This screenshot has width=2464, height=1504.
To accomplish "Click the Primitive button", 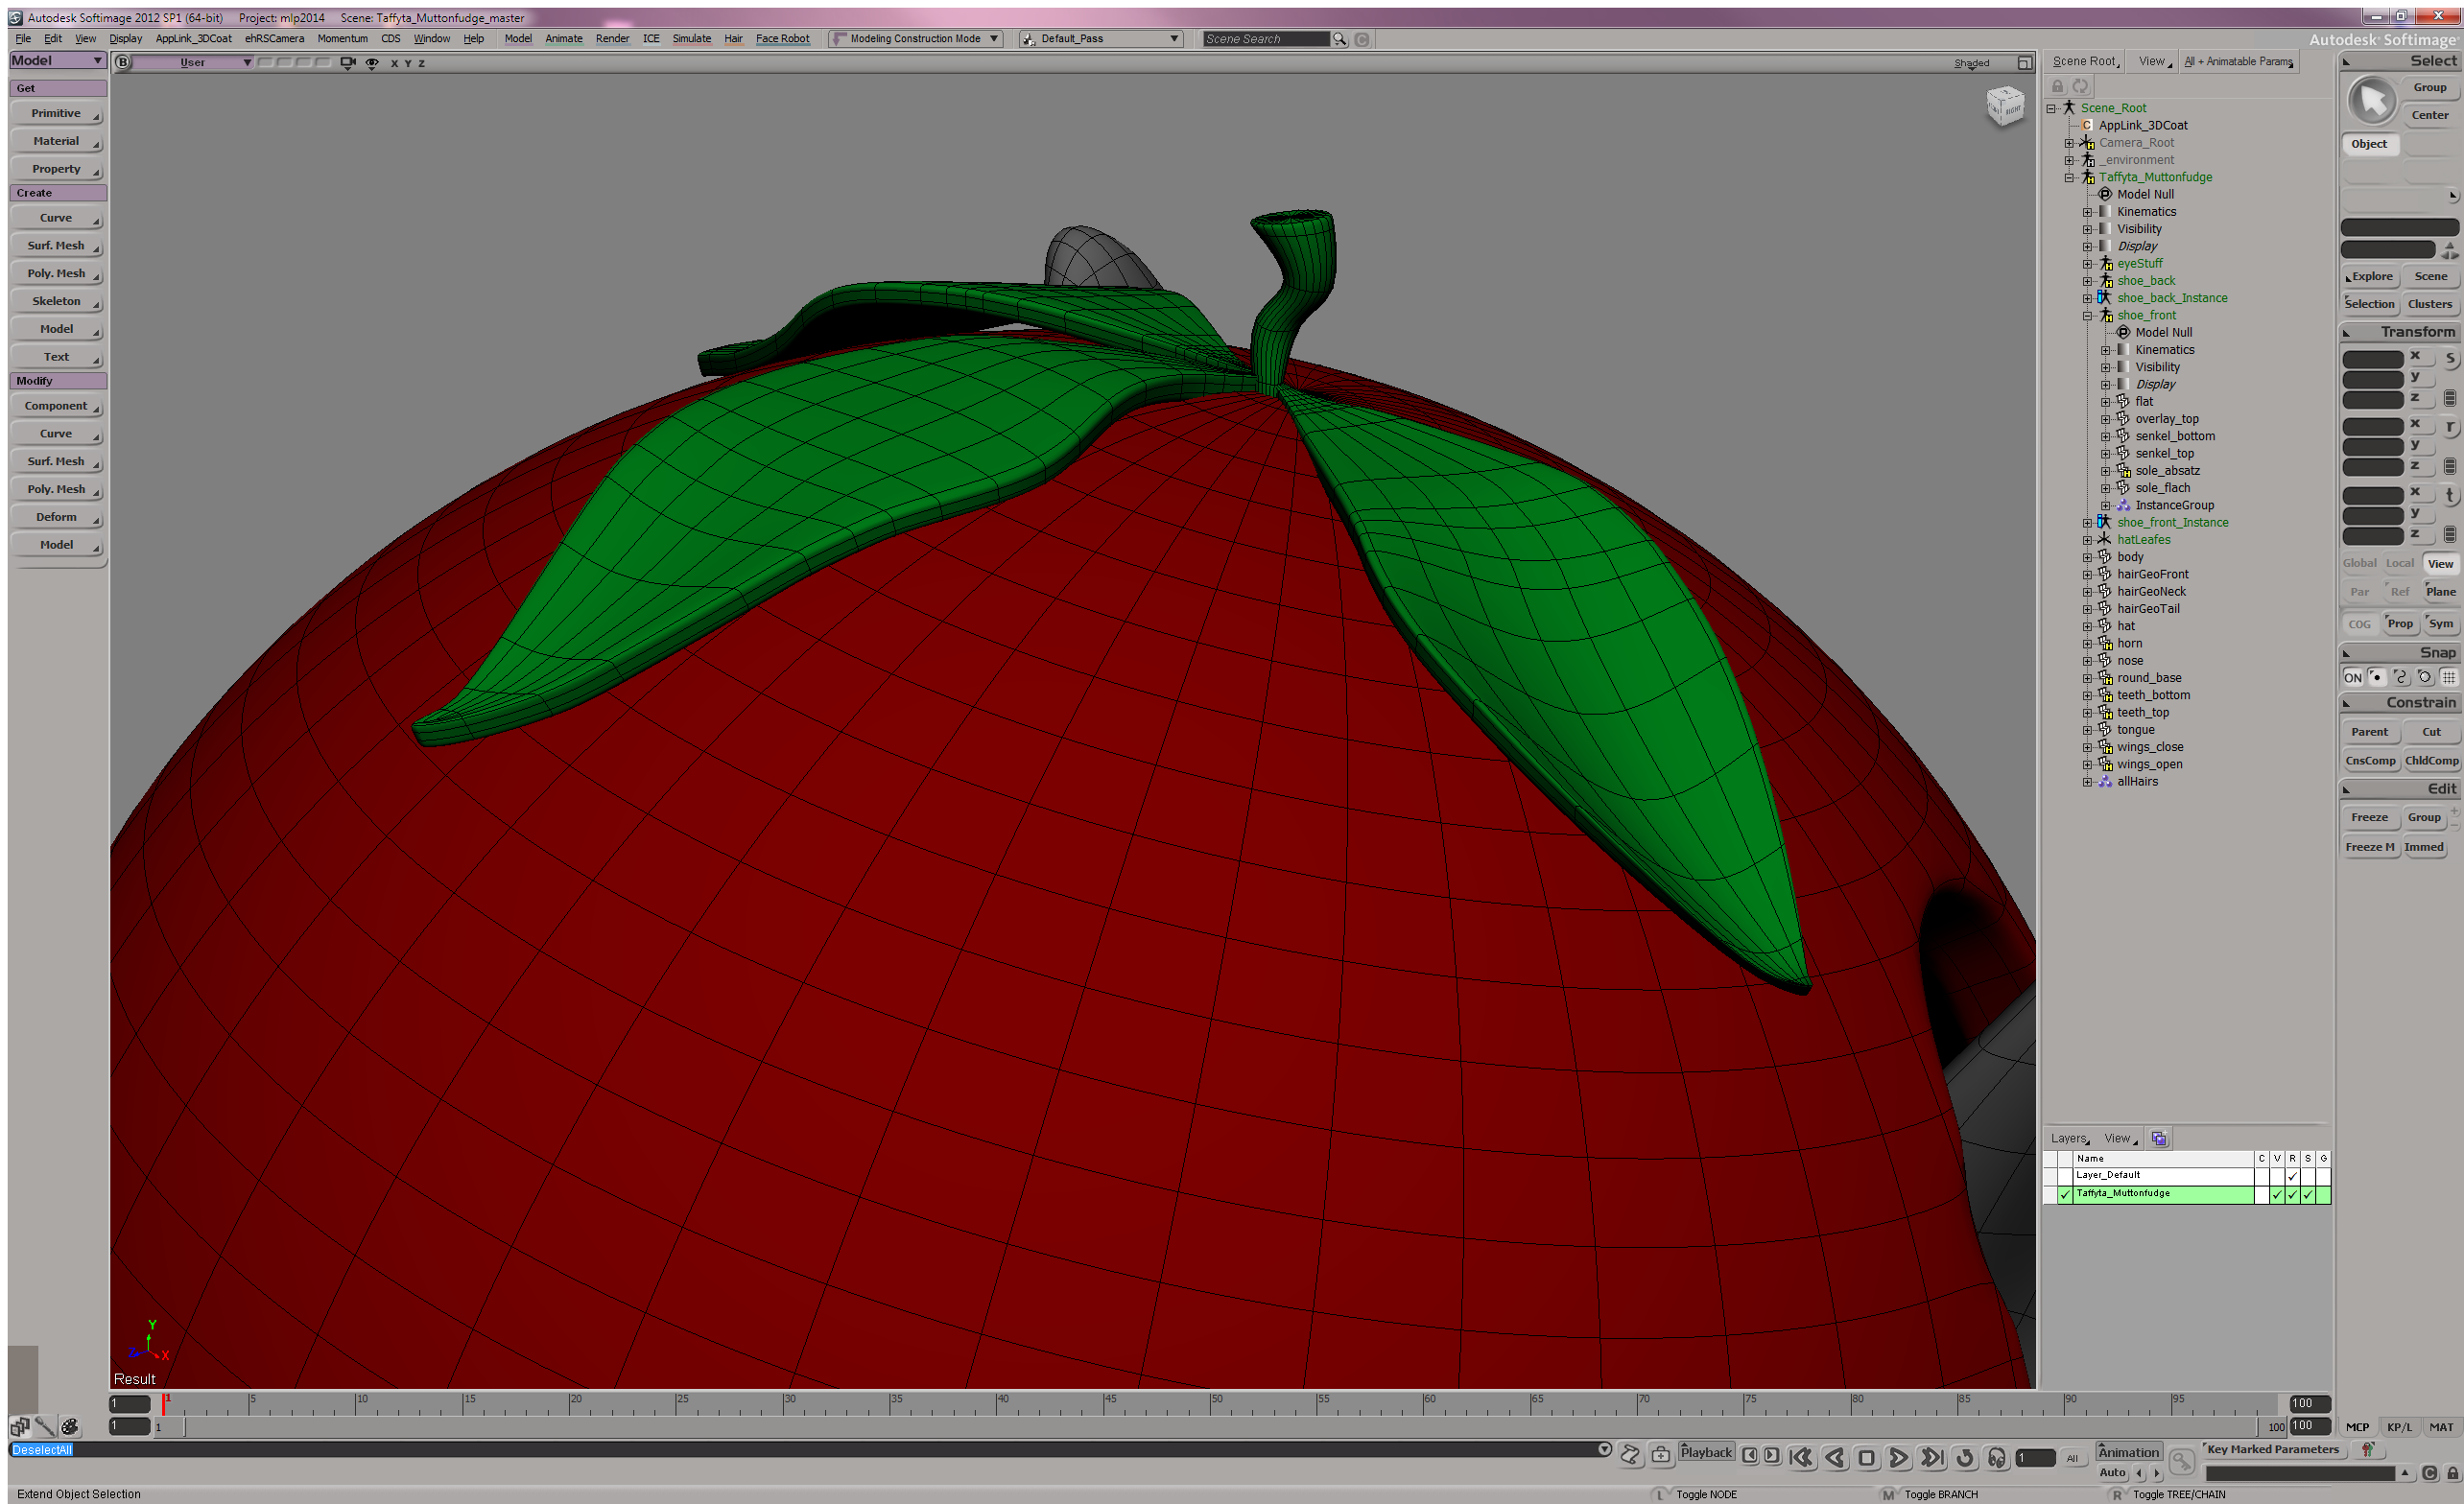I will [56, 114].
